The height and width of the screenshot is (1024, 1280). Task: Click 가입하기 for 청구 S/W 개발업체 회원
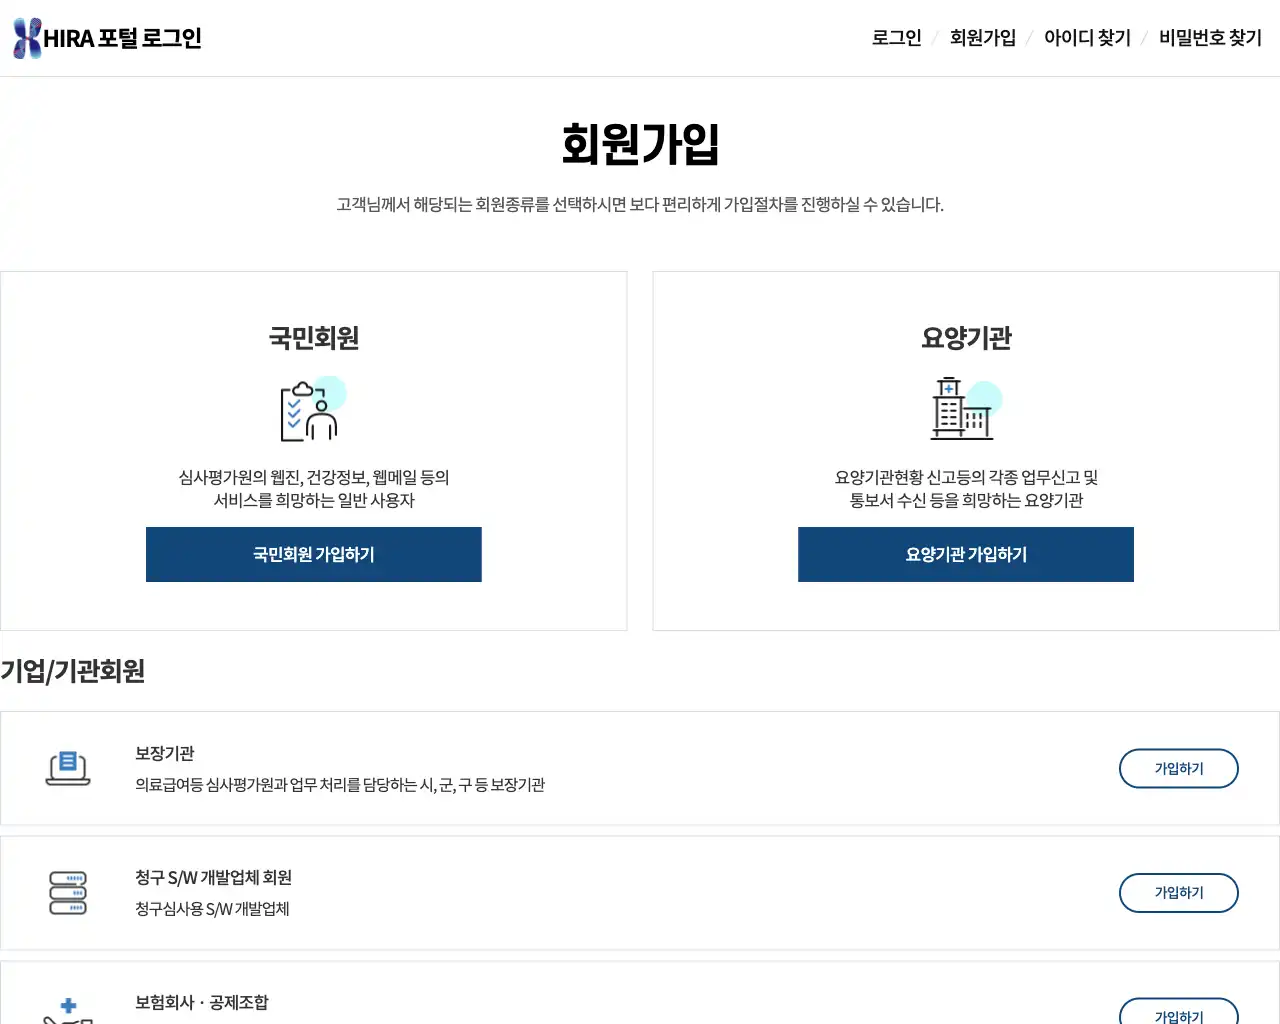tap(1179, 893)
